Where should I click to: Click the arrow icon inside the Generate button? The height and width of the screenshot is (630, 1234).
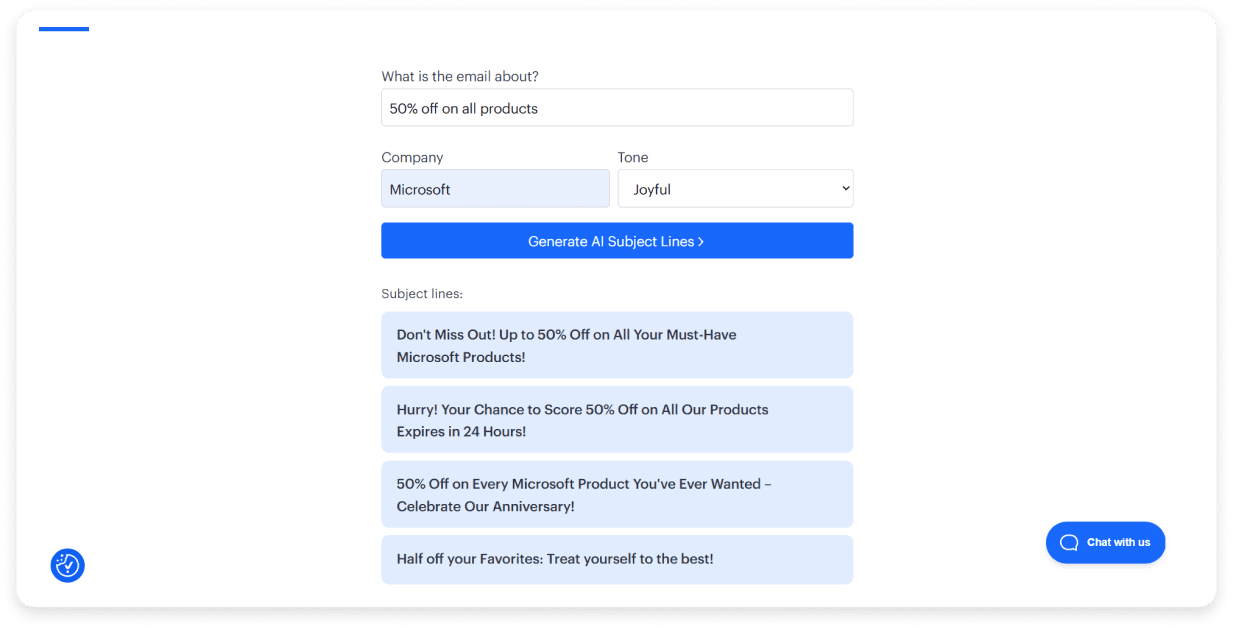[x=701, y=241]
